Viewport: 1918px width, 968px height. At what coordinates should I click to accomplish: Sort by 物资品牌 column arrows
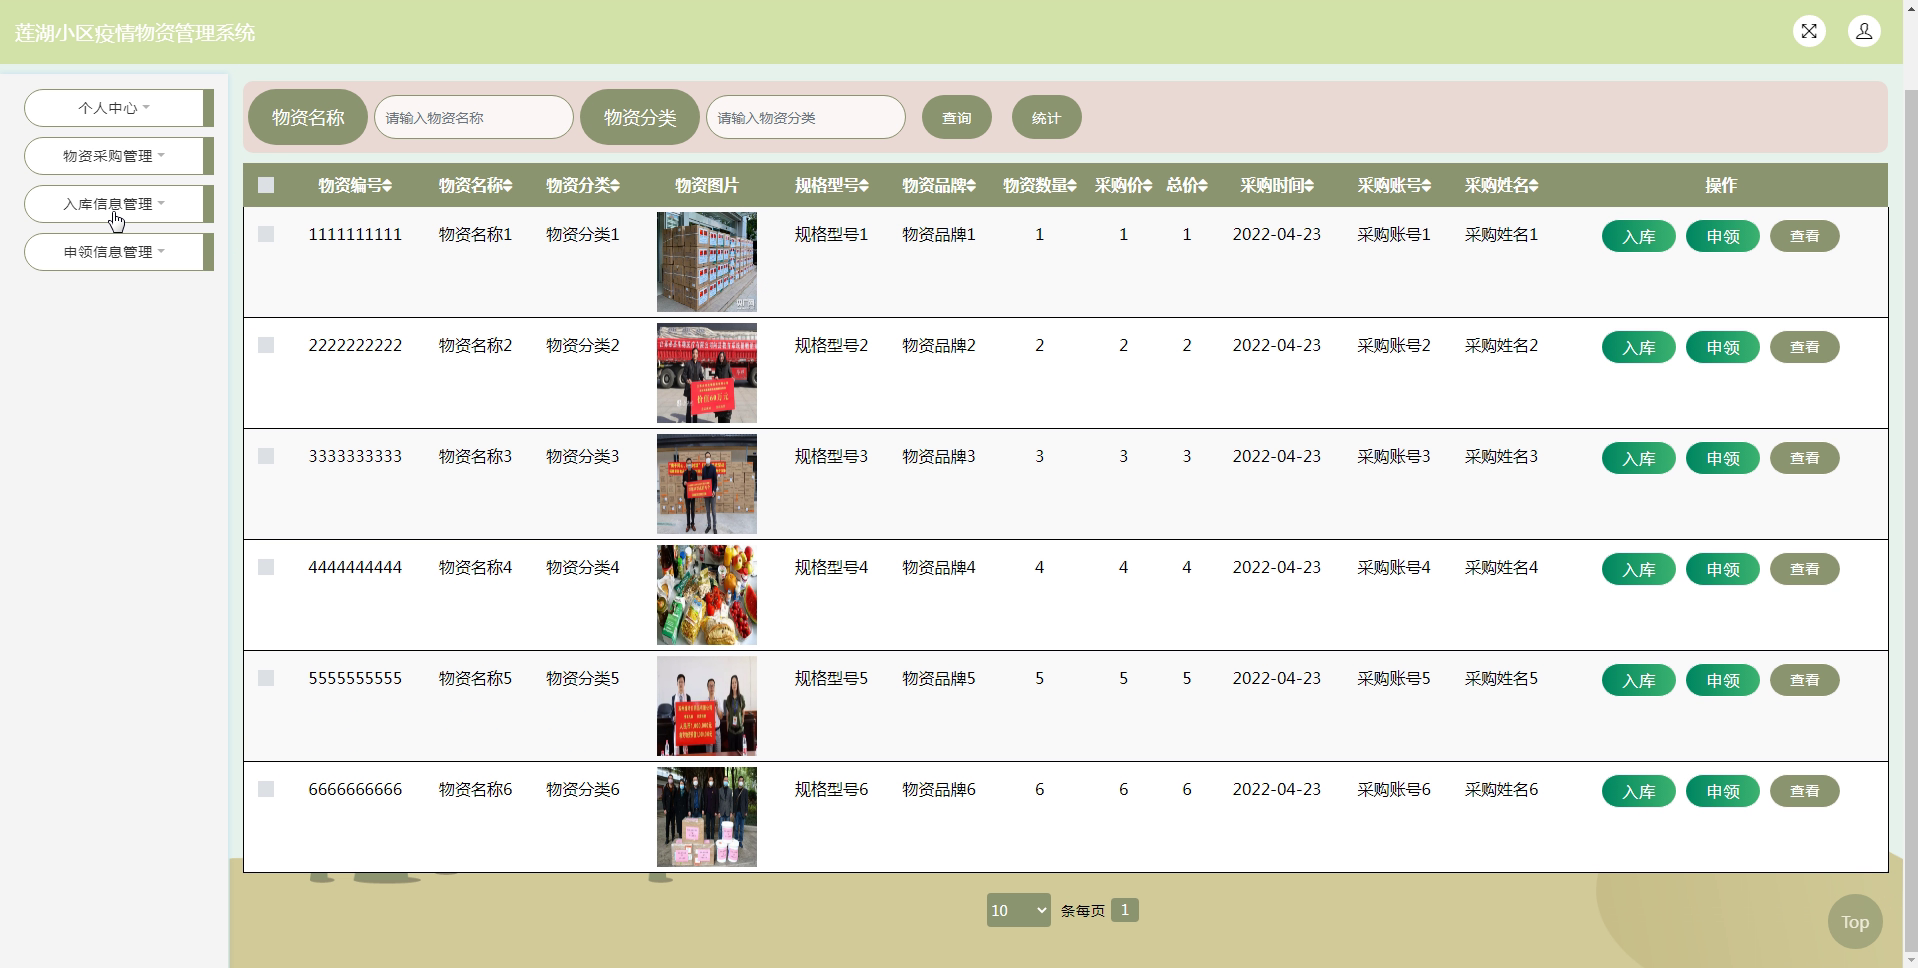(971, 185)
